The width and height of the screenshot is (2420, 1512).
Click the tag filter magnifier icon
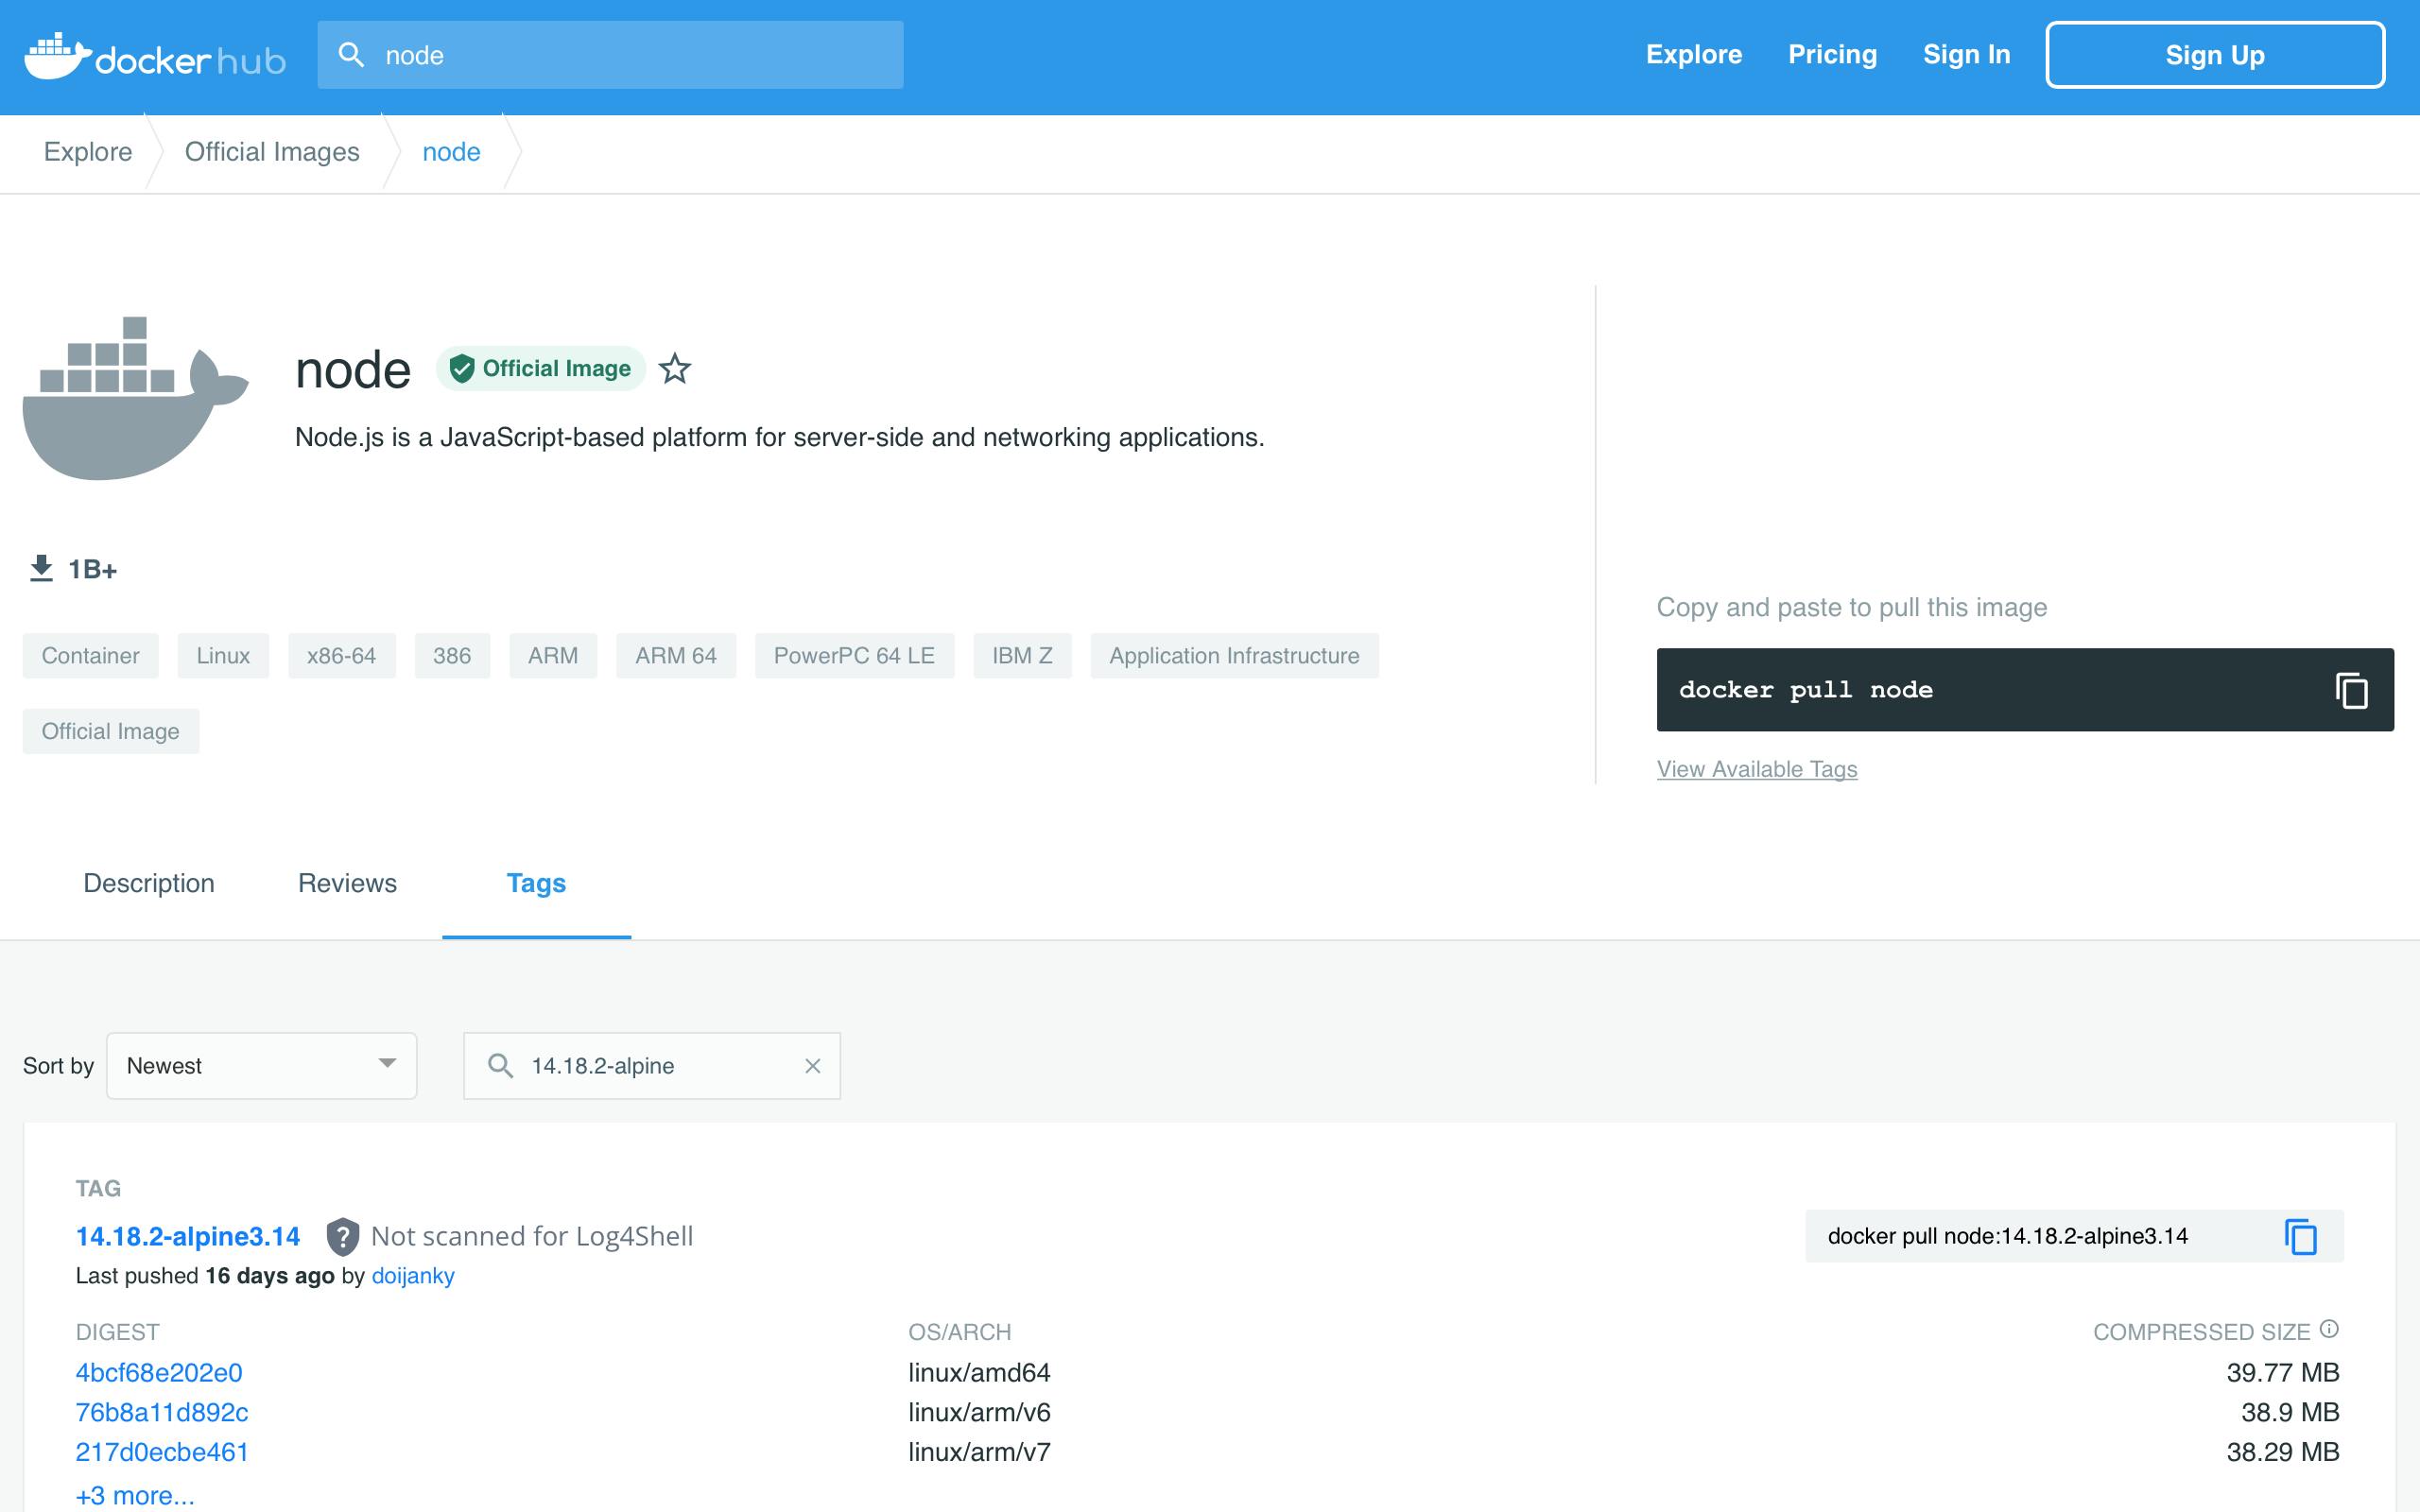point(500,1066)
